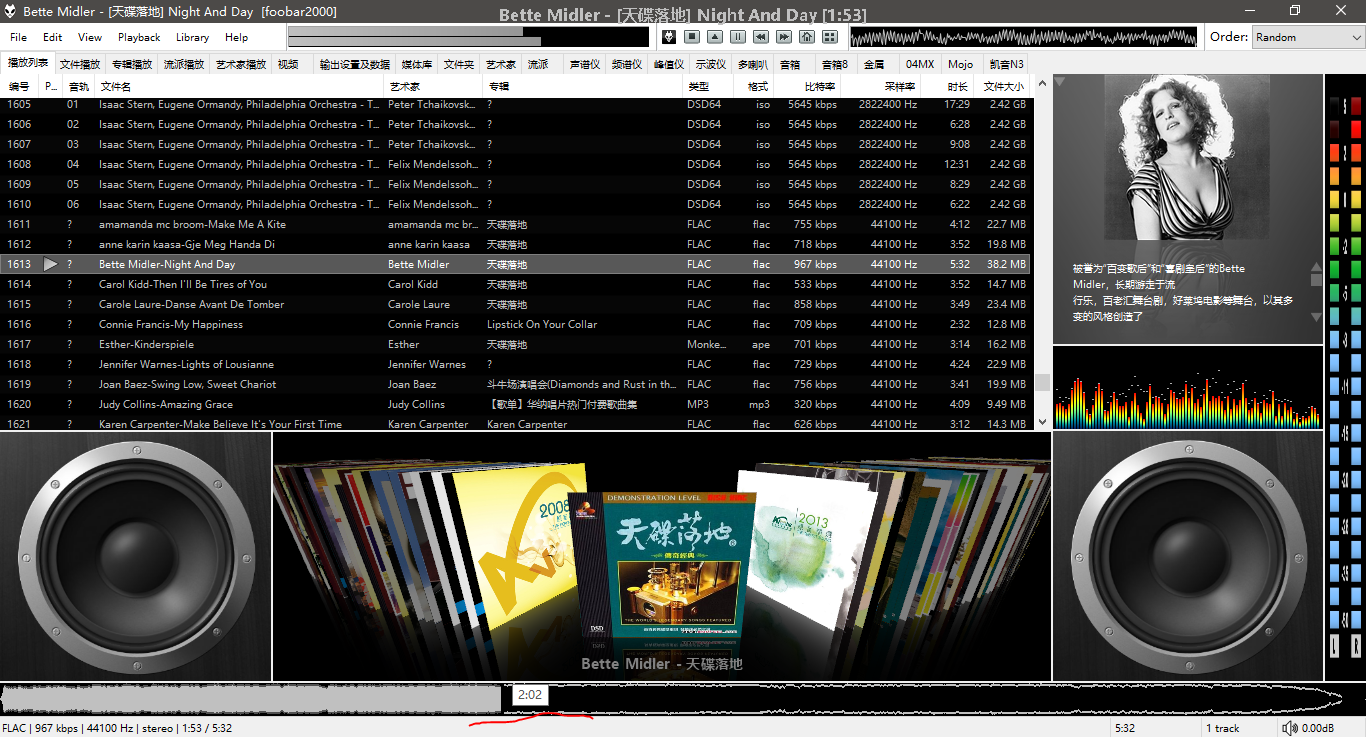Click the grid view toolbar icon
The width and height of the screenshot is (1366, 737).
coord(830,37)
